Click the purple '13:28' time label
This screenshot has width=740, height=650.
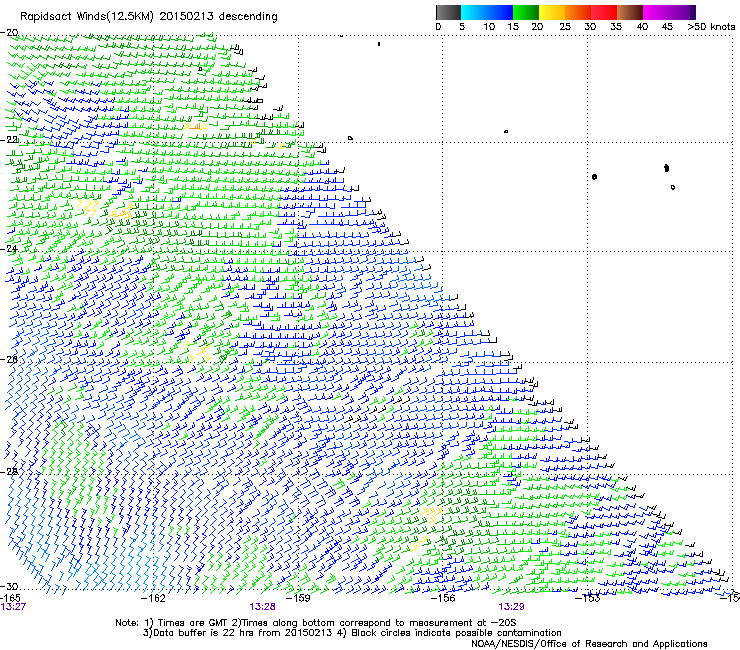[262, 607]
